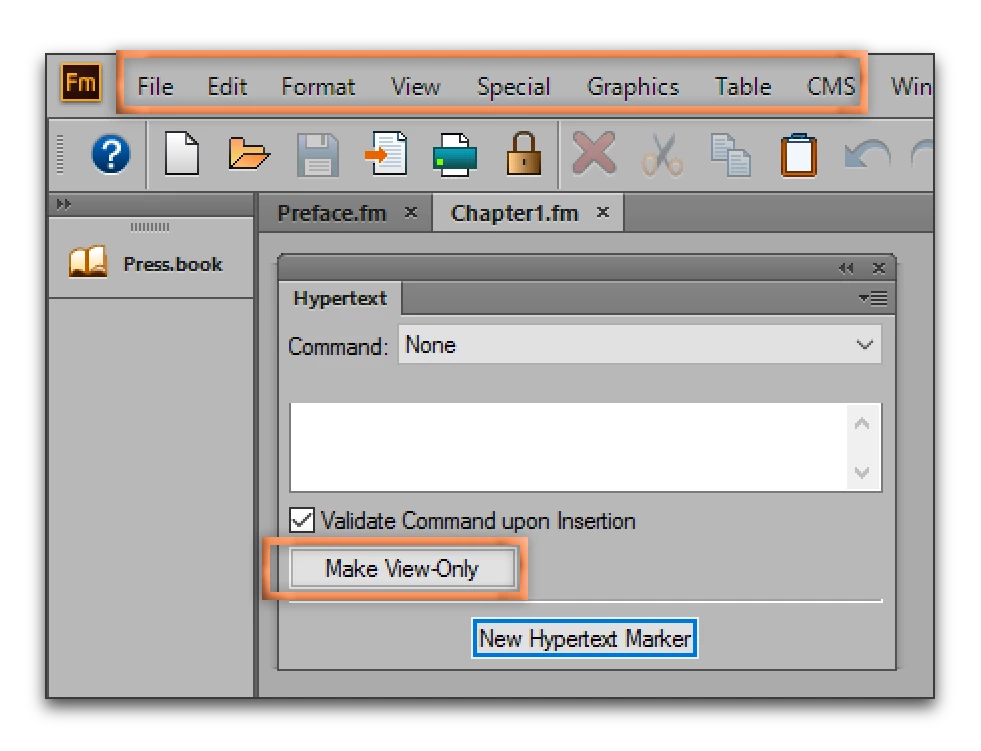Image resolution: width=981 pixels, height=751 pixels.
Task: Click the New Hypertext Marker button
Action: 584,638
